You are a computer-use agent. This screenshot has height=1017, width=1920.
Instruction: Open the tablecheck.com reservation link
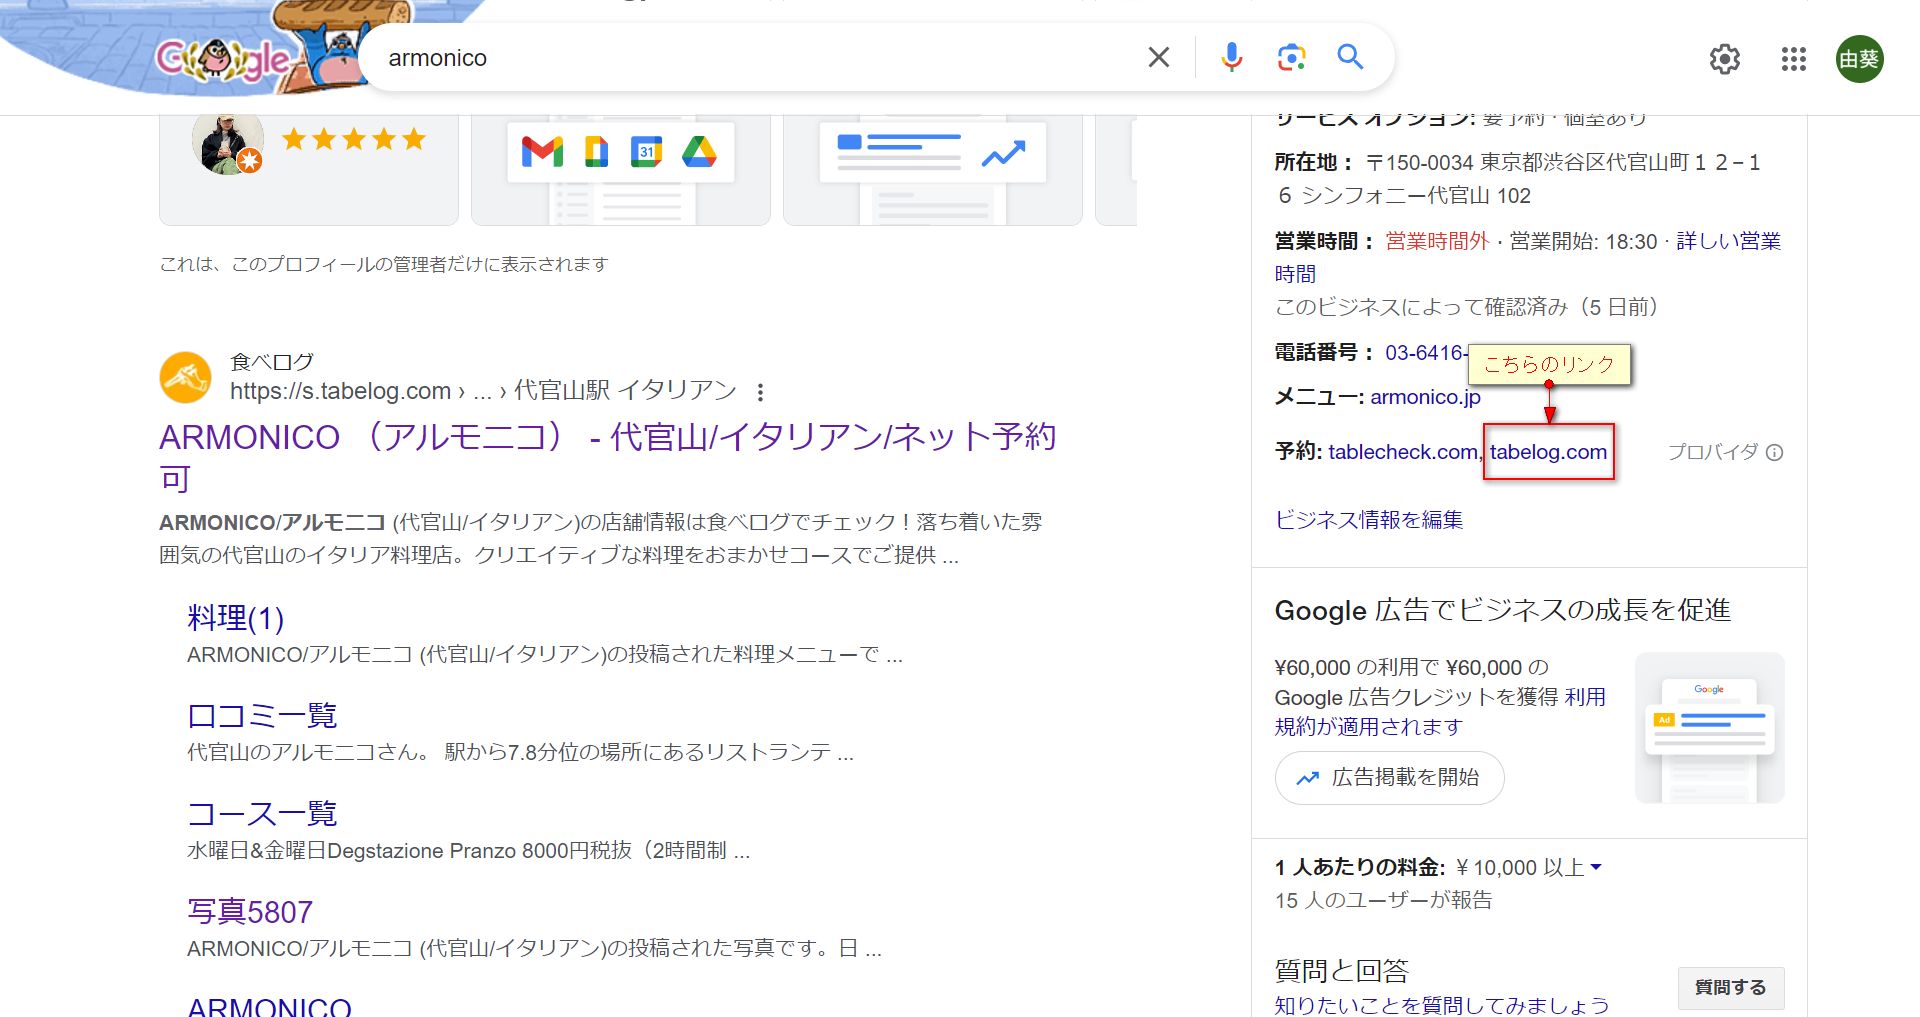click(1402, 452)
